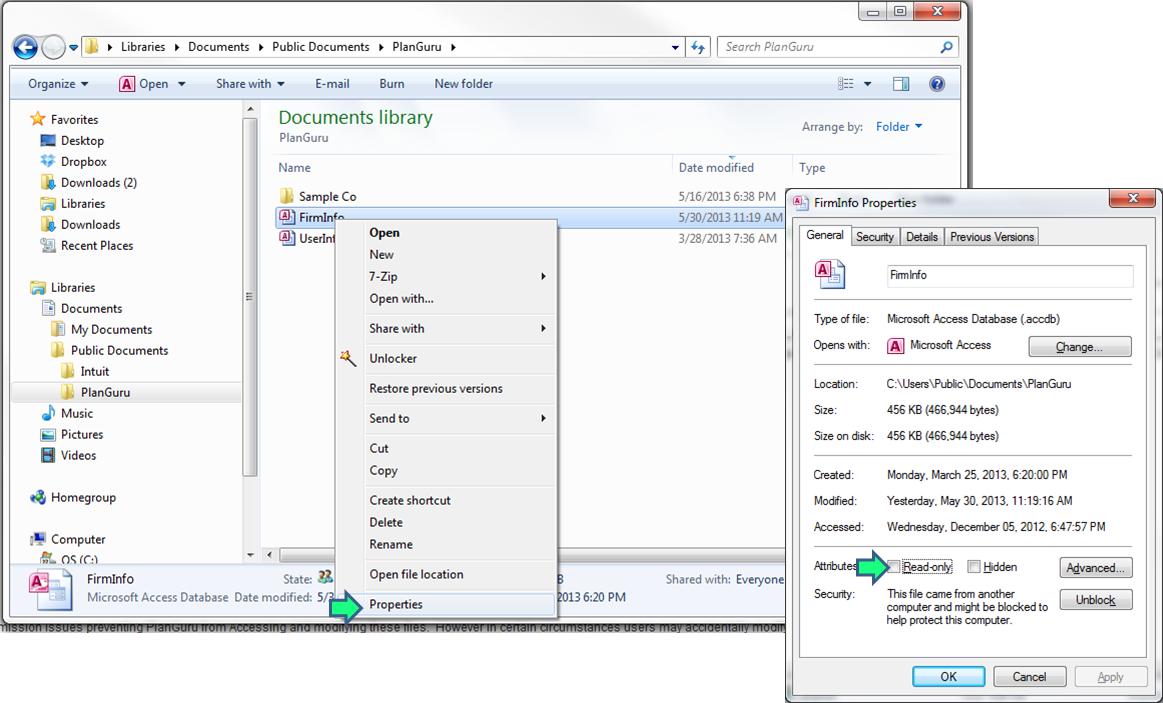Select the Dropbox icon under Favorites
This screenshot has height=703, width=1163.
click(x=48, y=161)
